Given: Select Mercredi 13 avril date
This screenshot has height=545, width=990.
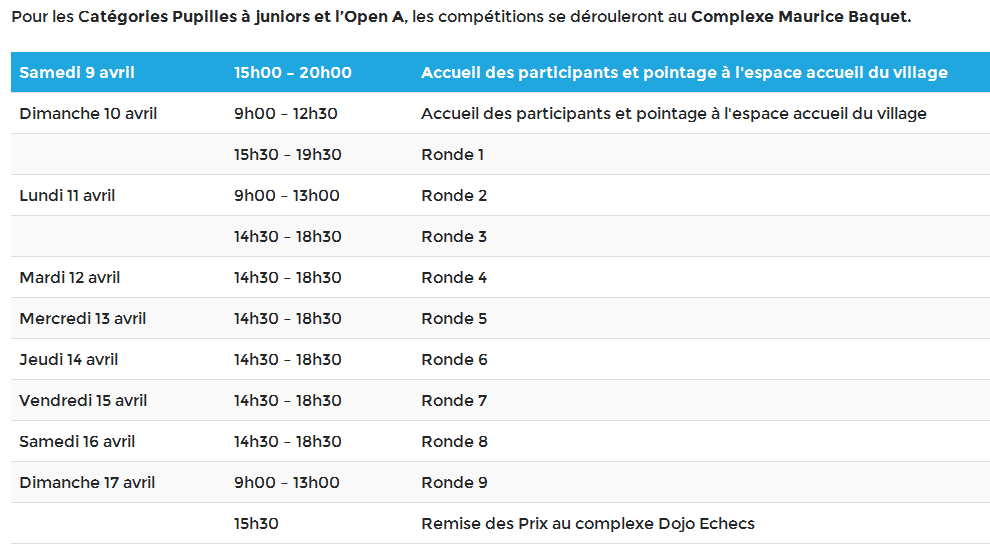Looking at the screenshot, I should pos(83,319).
